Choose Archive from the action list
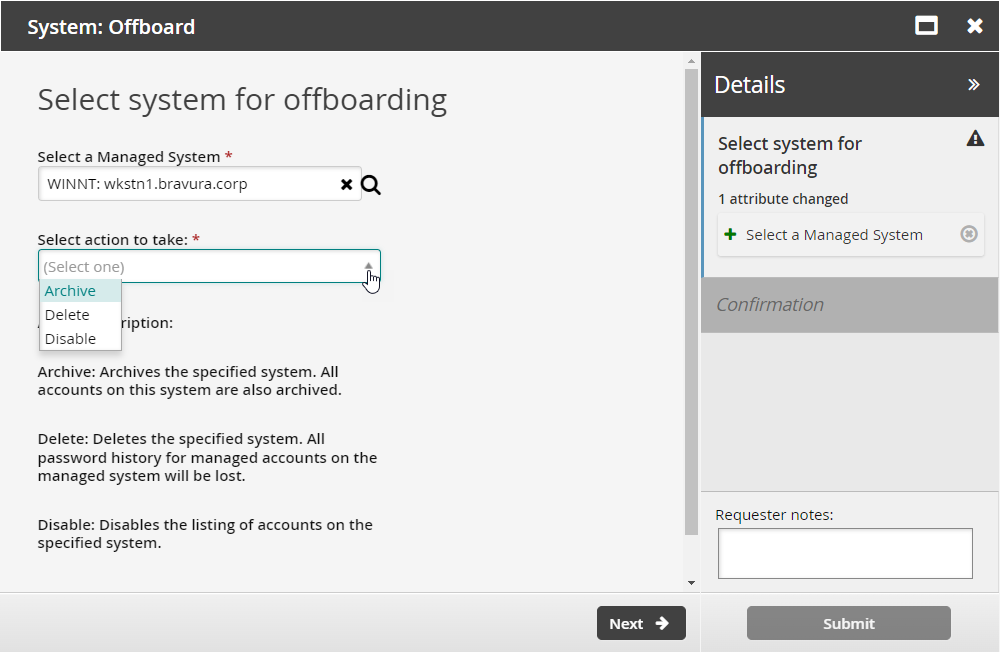Screen dimensions: 1000x652 (71, 291)
